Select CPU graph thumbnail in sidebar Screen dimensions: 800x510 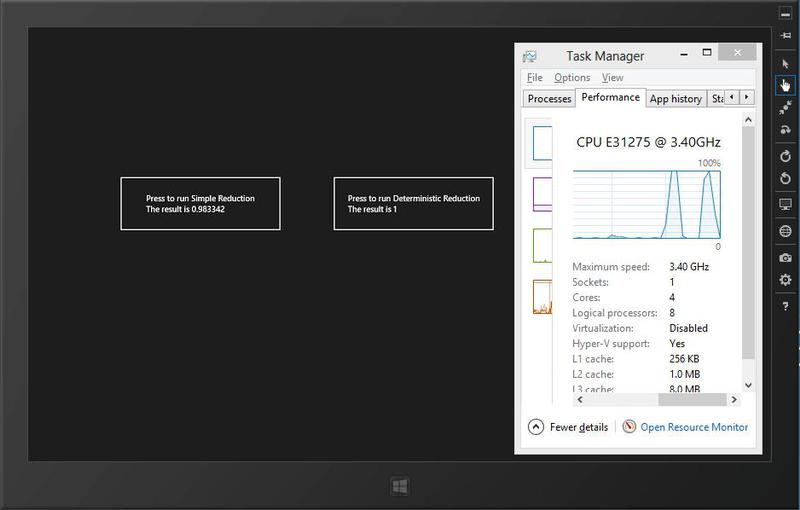pos(542,143)
